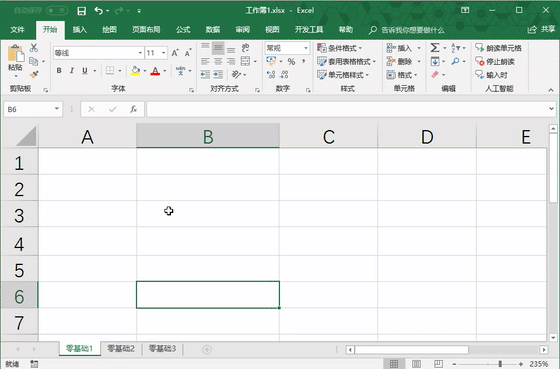The width and height of the screenshot is (560, 369).
Task: Click the decrease decimal icon
Action: click(x=284, y=74)
